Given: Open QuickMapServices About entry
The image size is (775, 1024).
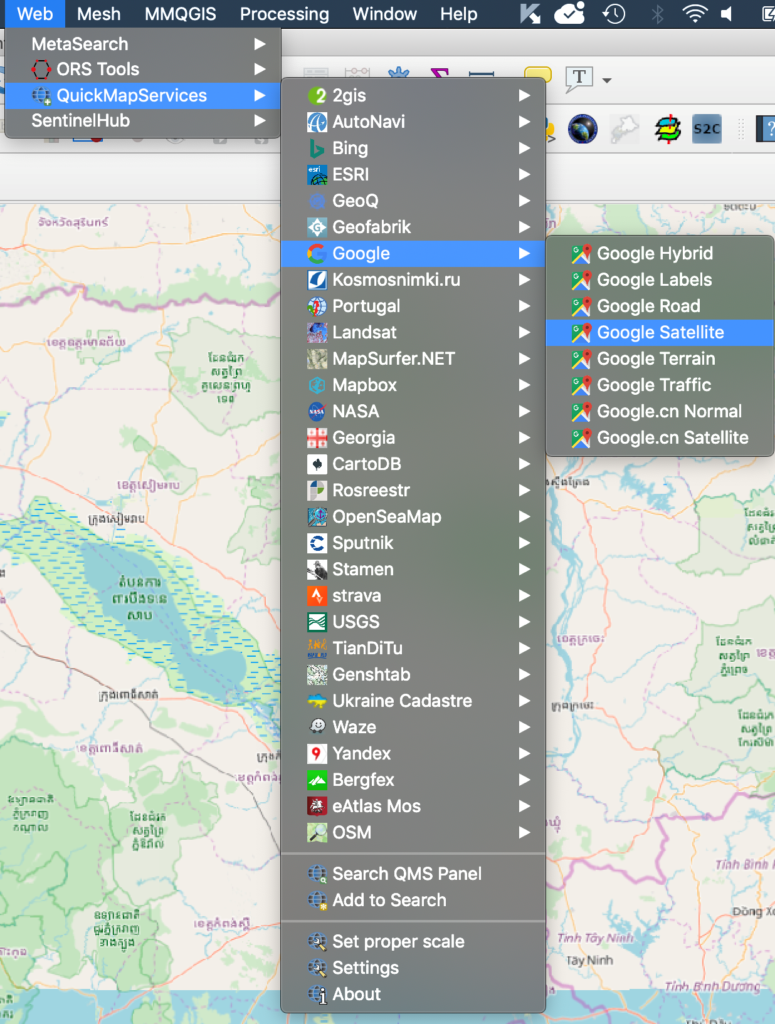Looking at the screenshot, I should pos(413,994).
